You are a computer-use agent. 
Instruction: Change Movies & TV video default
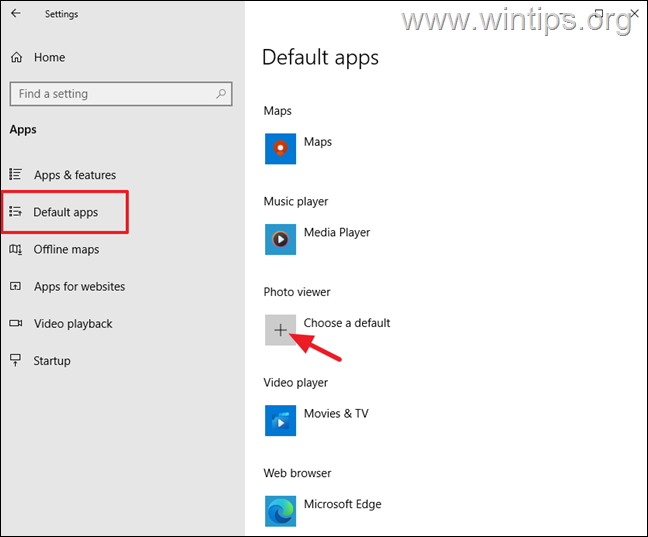336,413
